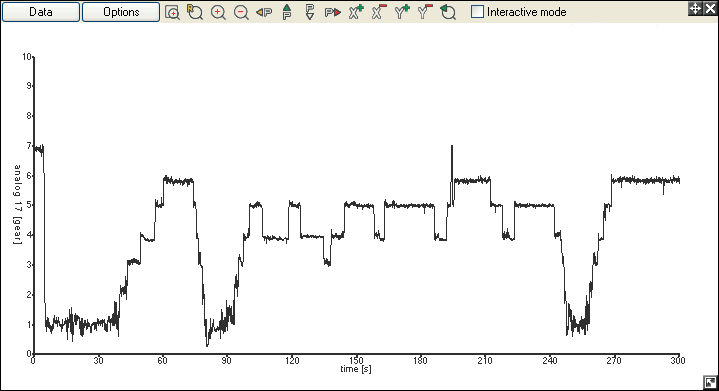Screen dimensions: 719x391
Task: Expand the Y axis with Y plus
Action: point(402,12)
